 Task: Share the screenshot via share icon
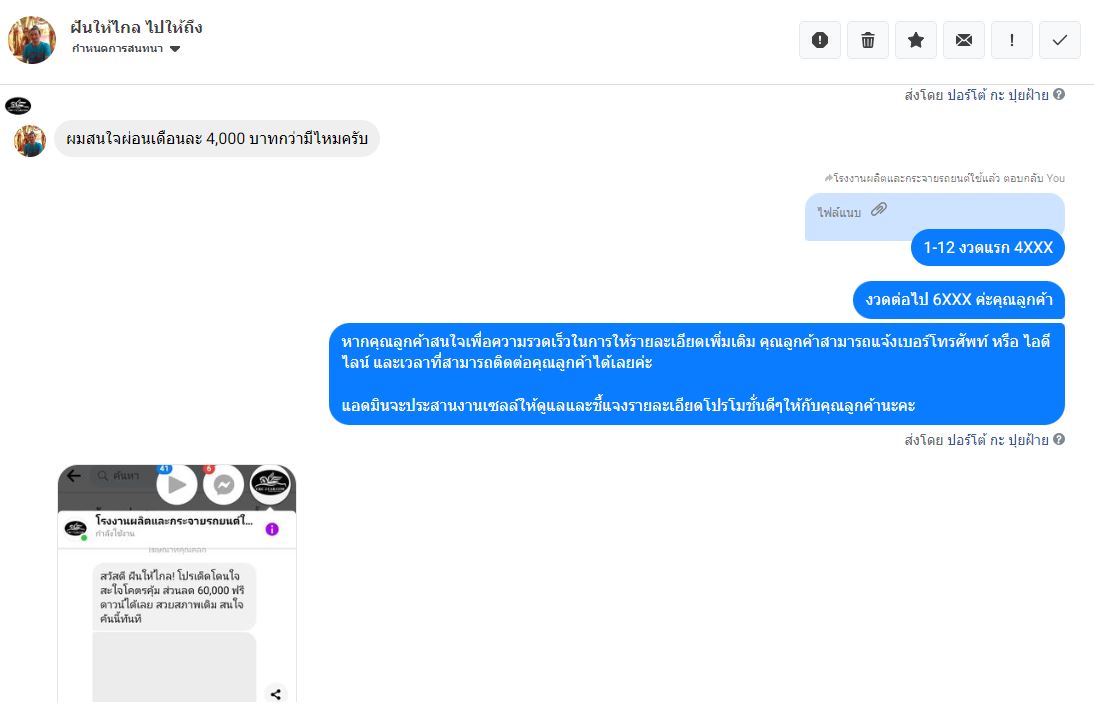tap(276, 694)
